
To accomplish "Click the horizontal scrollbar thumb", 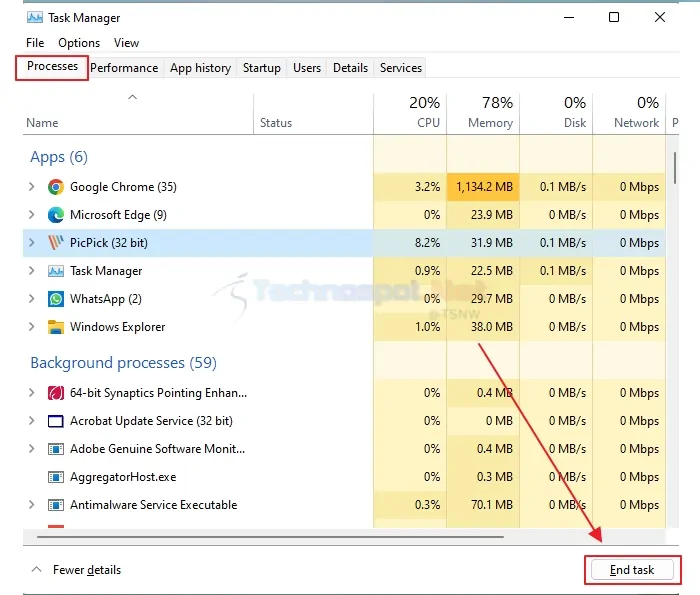I will [271, 537].
